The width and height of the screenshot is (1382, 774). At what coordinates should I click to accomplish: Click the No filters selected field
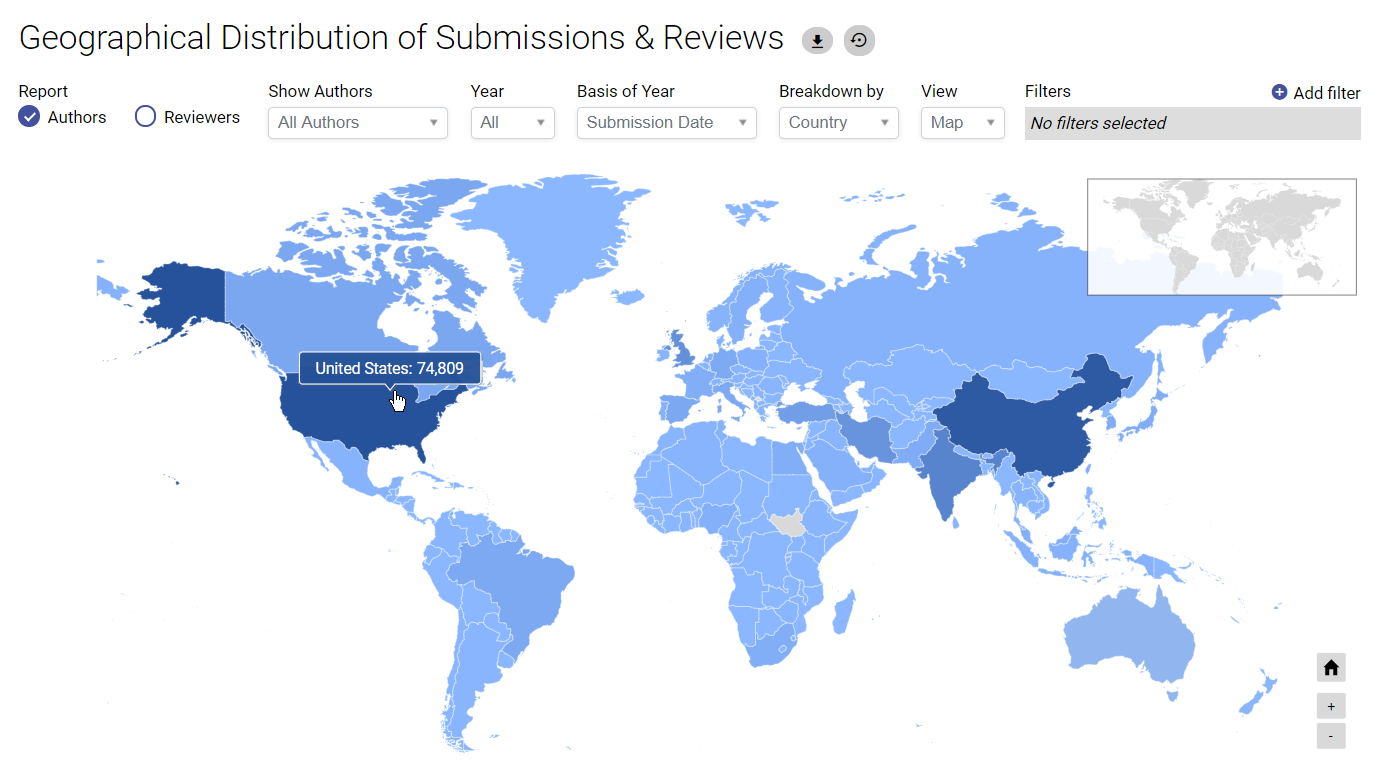[1192, 124]
